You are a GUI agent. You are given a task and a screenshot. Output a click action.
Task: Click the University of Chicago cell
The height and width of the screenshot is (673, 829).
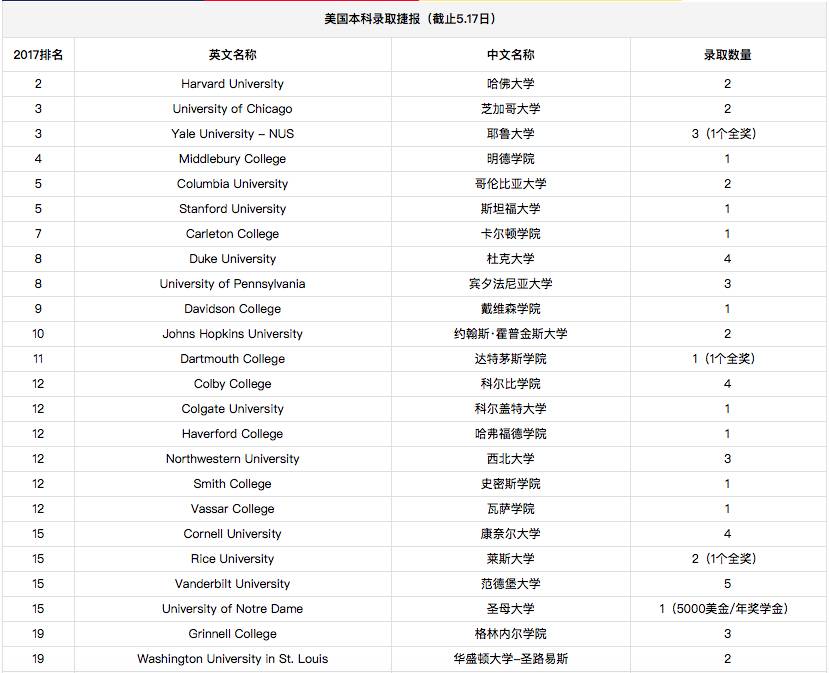pyautogui.click(x=233, y=109)
